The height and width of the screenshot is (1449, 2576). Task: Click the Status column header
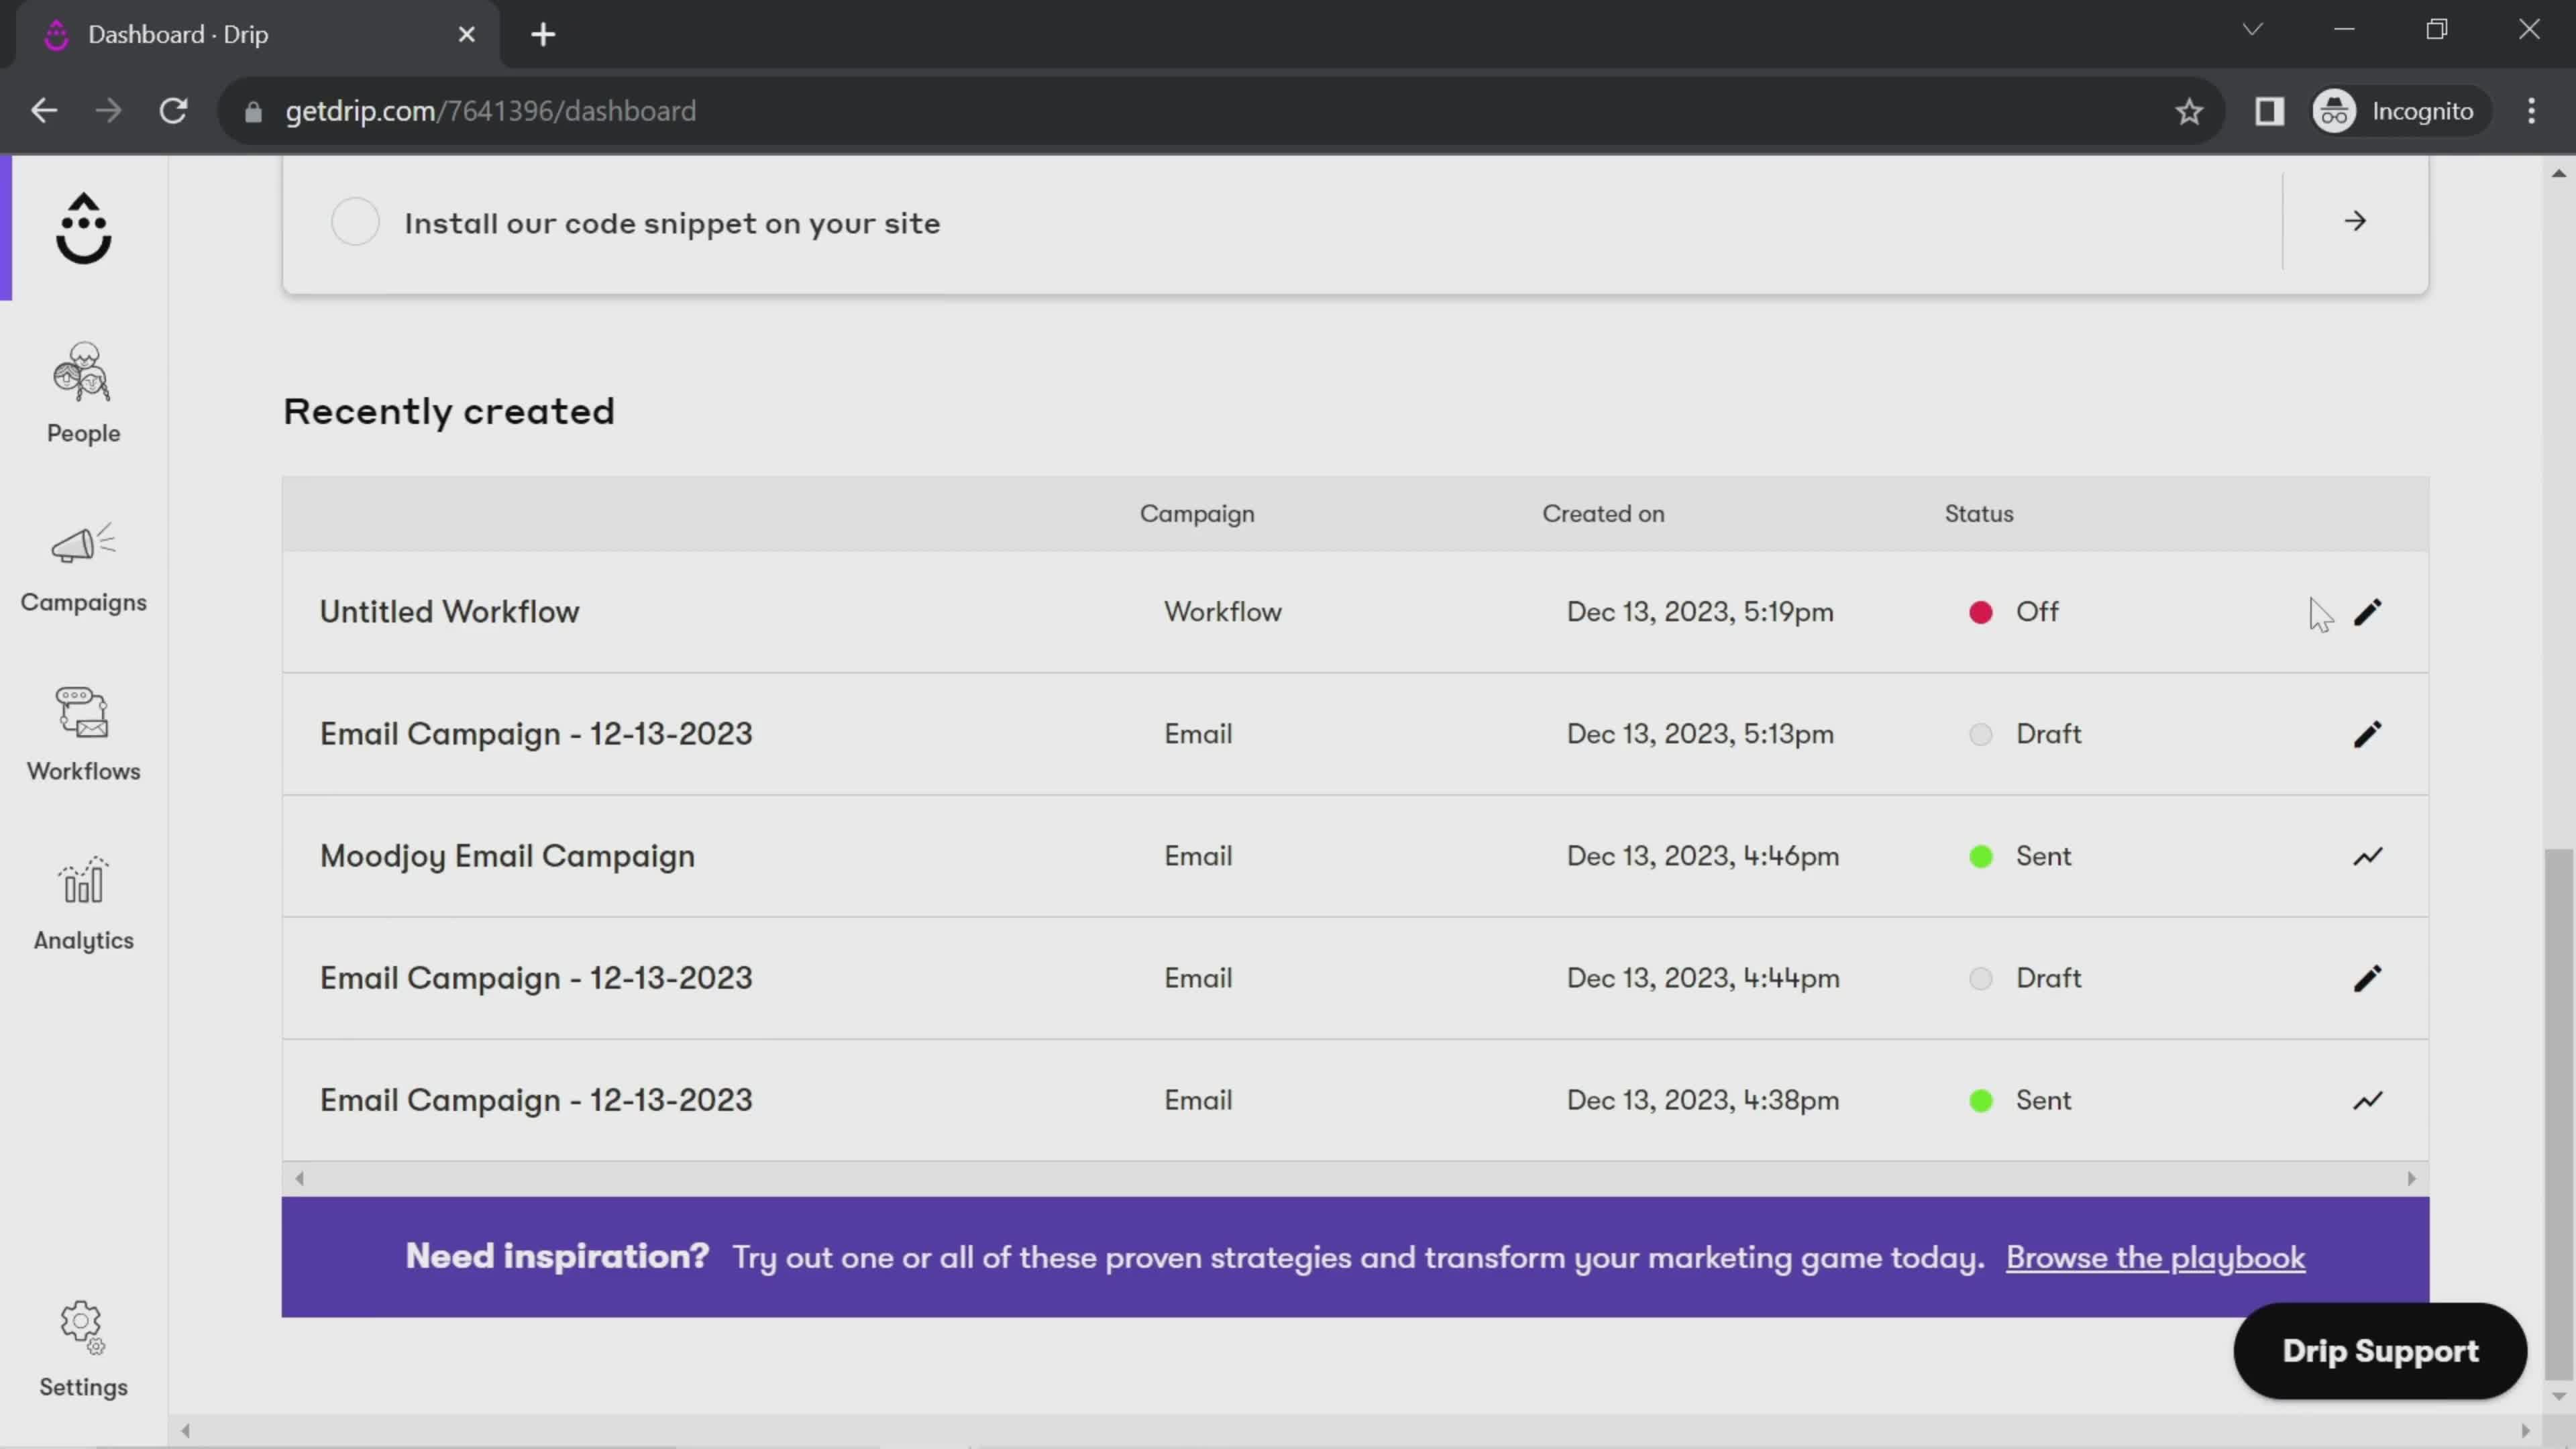click(x=1978, y=514)
